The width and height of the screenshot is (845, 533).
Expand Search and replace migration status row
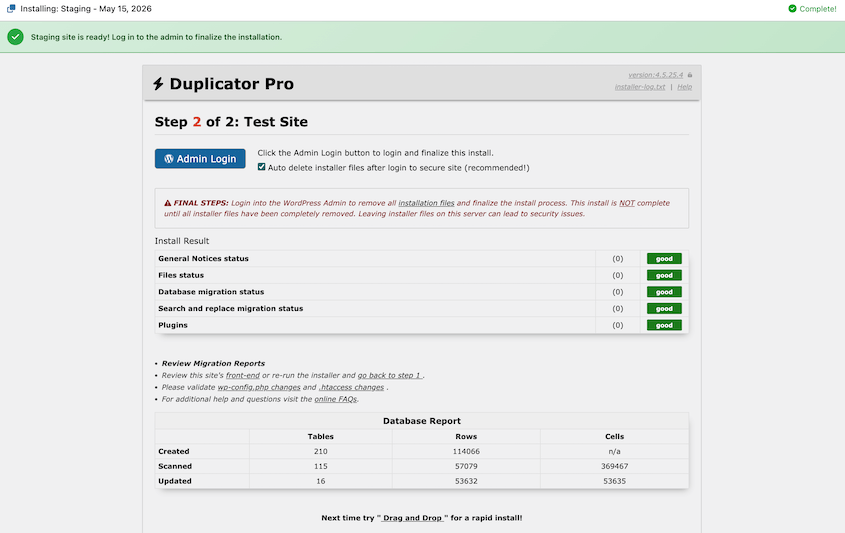coord(421,309)
